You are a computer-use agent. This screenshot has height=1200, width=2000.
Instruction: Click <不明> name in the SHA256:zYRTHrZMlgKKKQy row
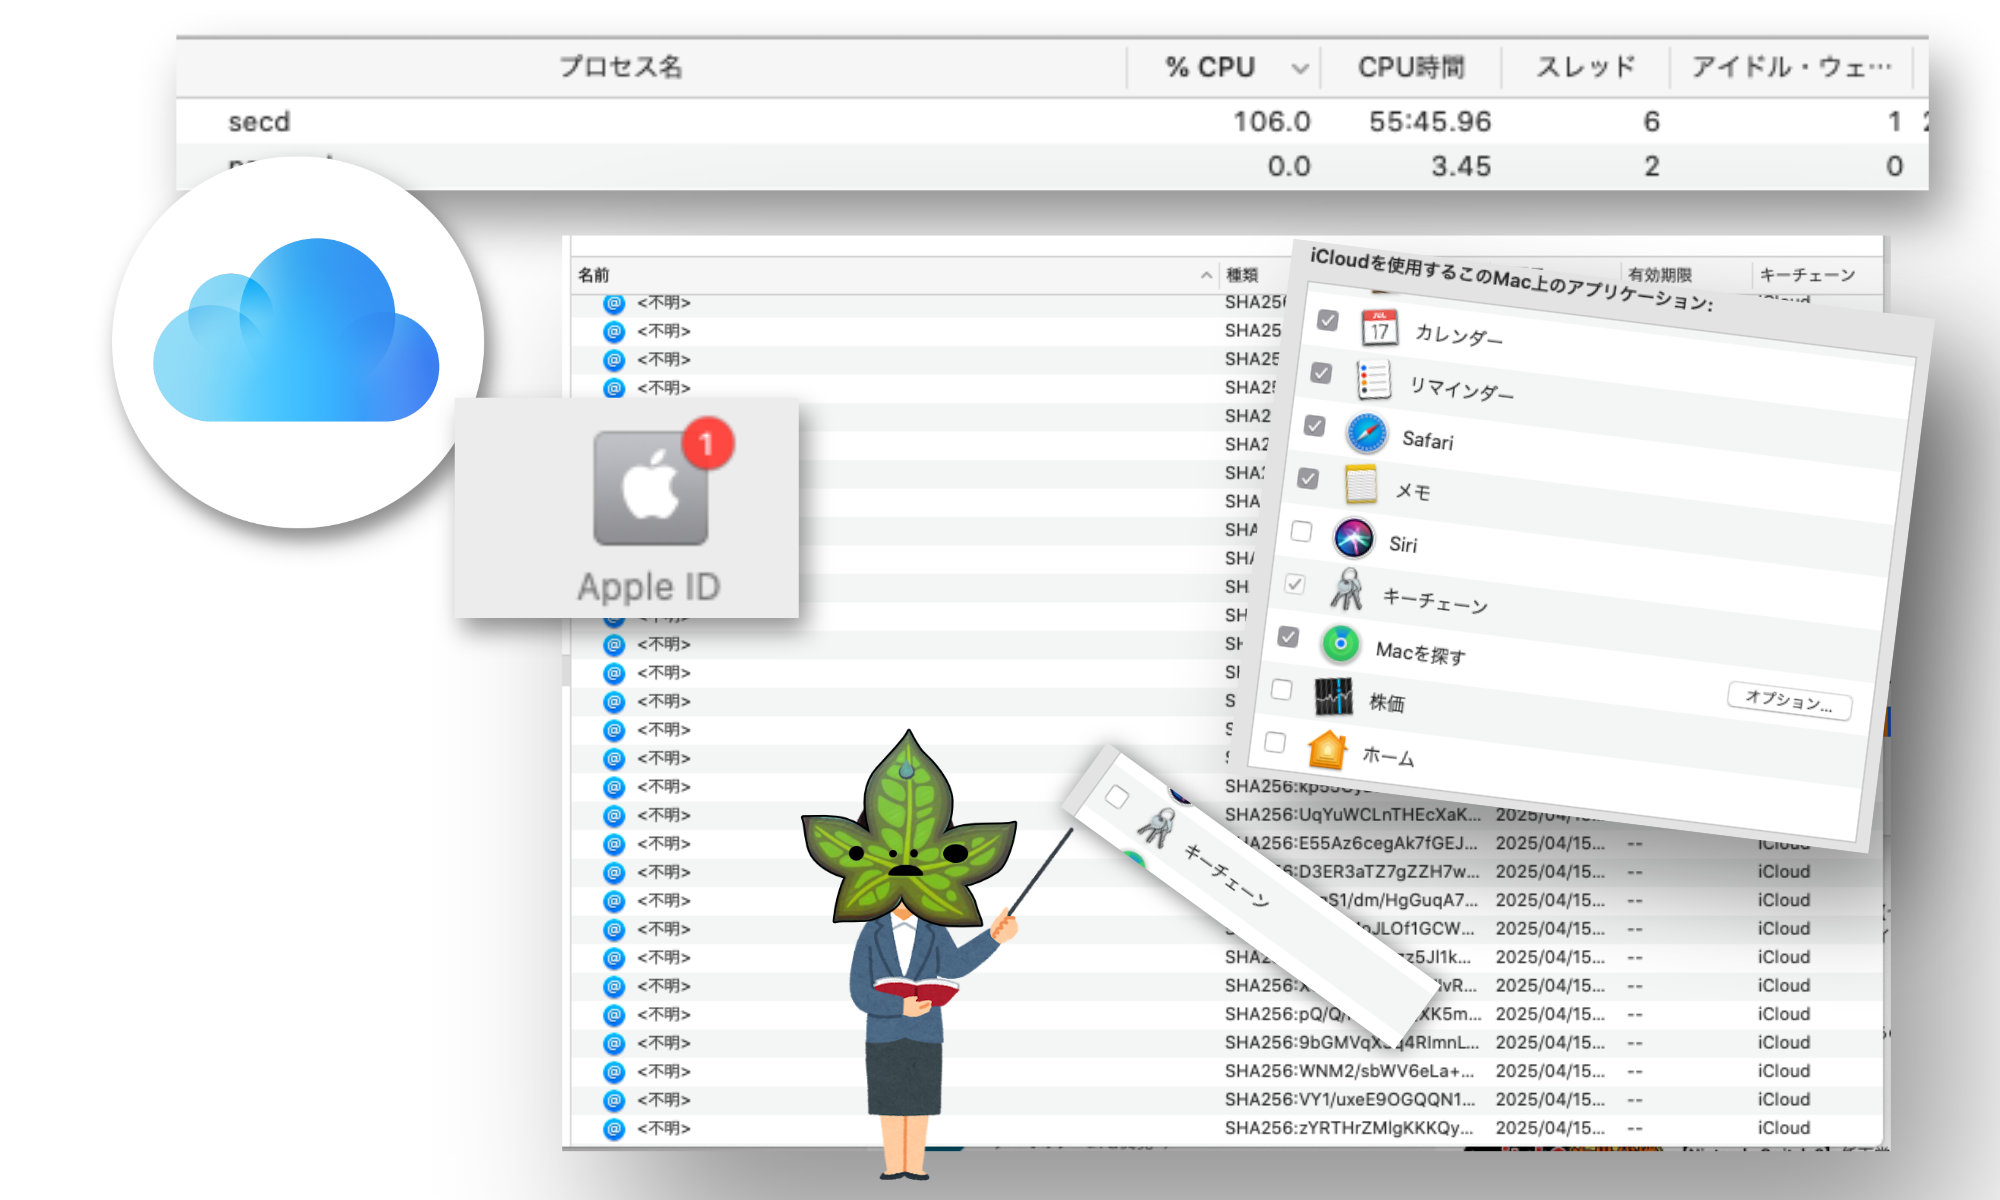pyautogui.click(x=664, y=1128)
